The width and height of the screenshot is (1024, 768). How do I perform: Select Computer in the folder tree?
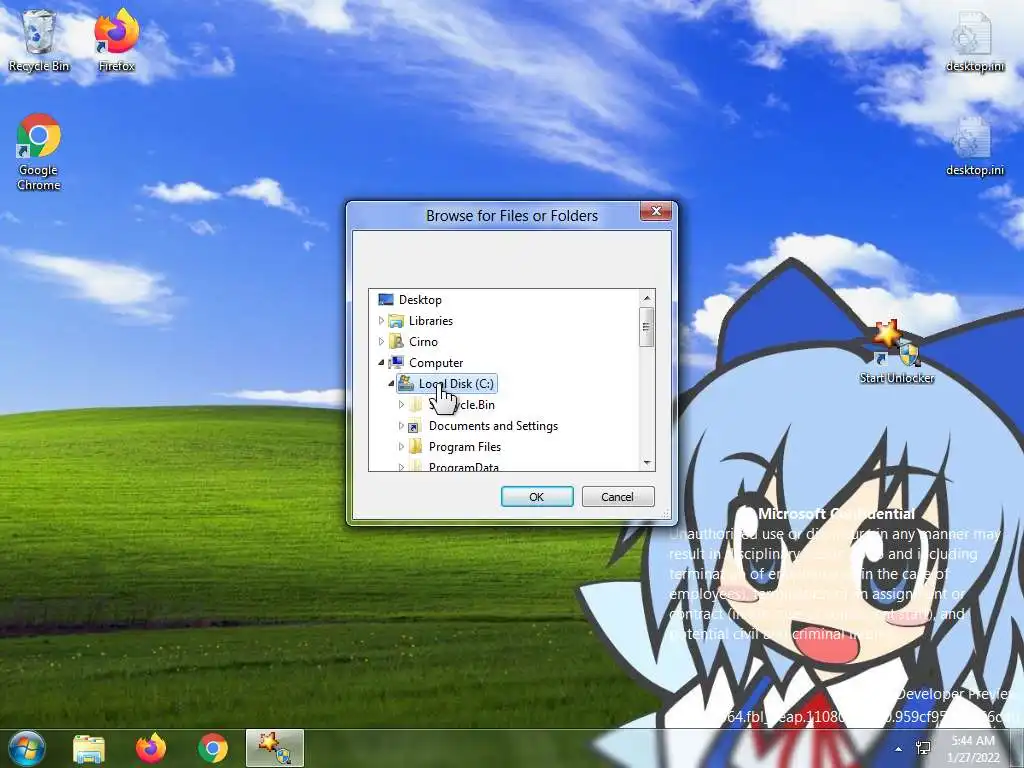point(436,362)
